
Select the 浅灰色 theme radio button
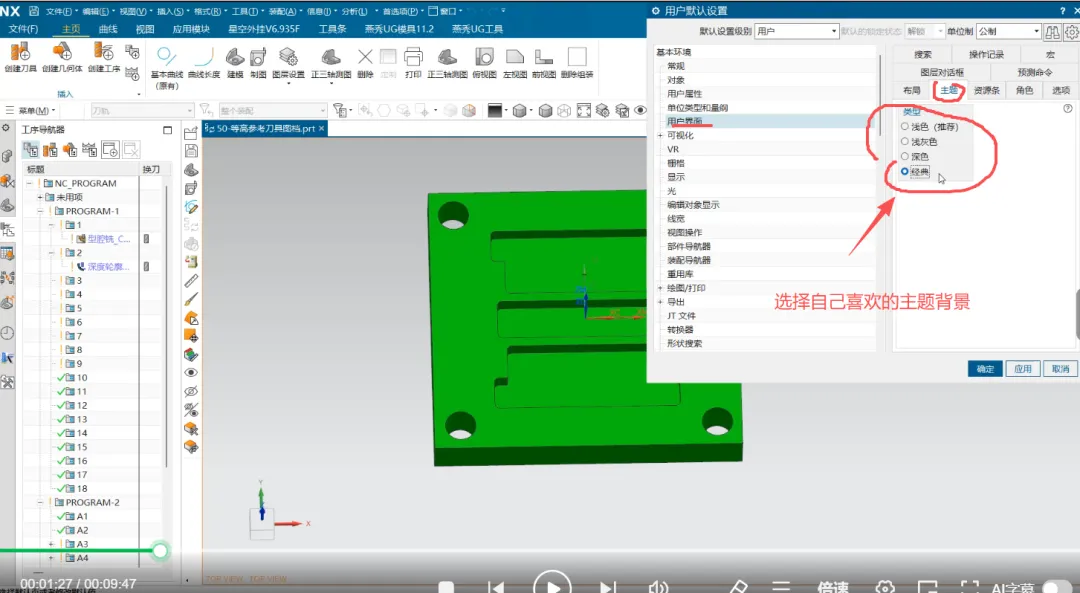tap(904, 141)
